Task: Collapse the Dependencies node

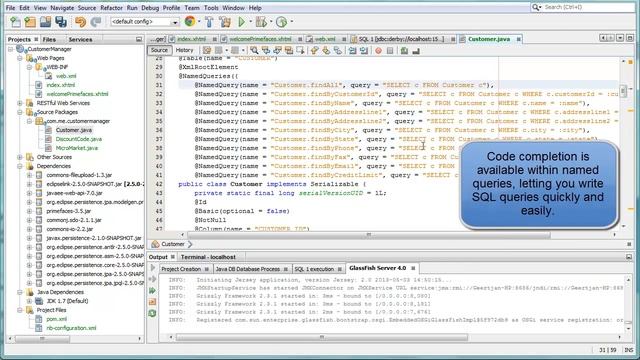Action: click(x=20, y=166)
